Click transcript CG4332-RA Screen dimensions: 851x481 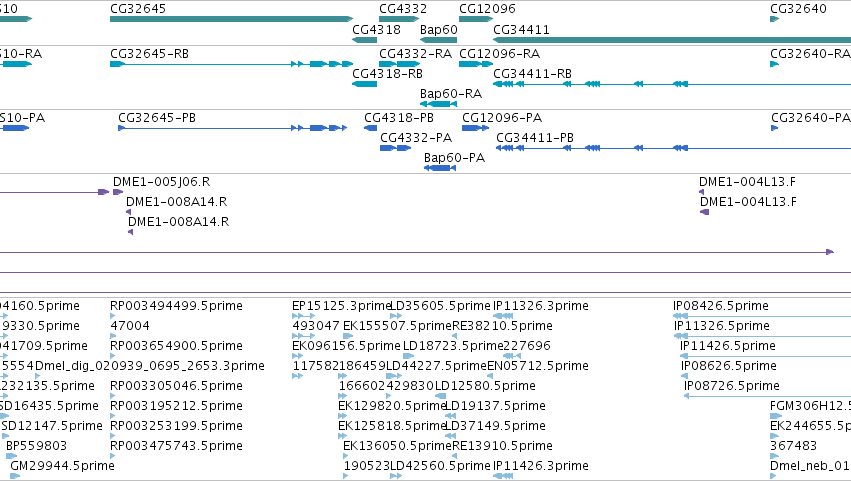[399, 64]
